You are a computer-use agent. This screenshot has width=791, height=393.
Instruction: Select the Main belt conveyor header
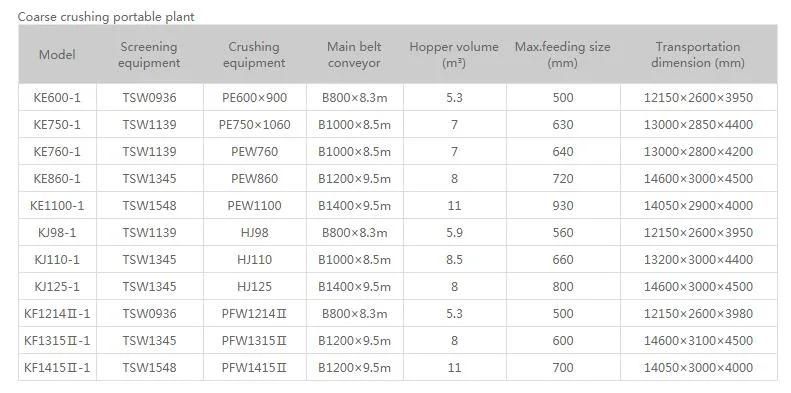(354, 54)
